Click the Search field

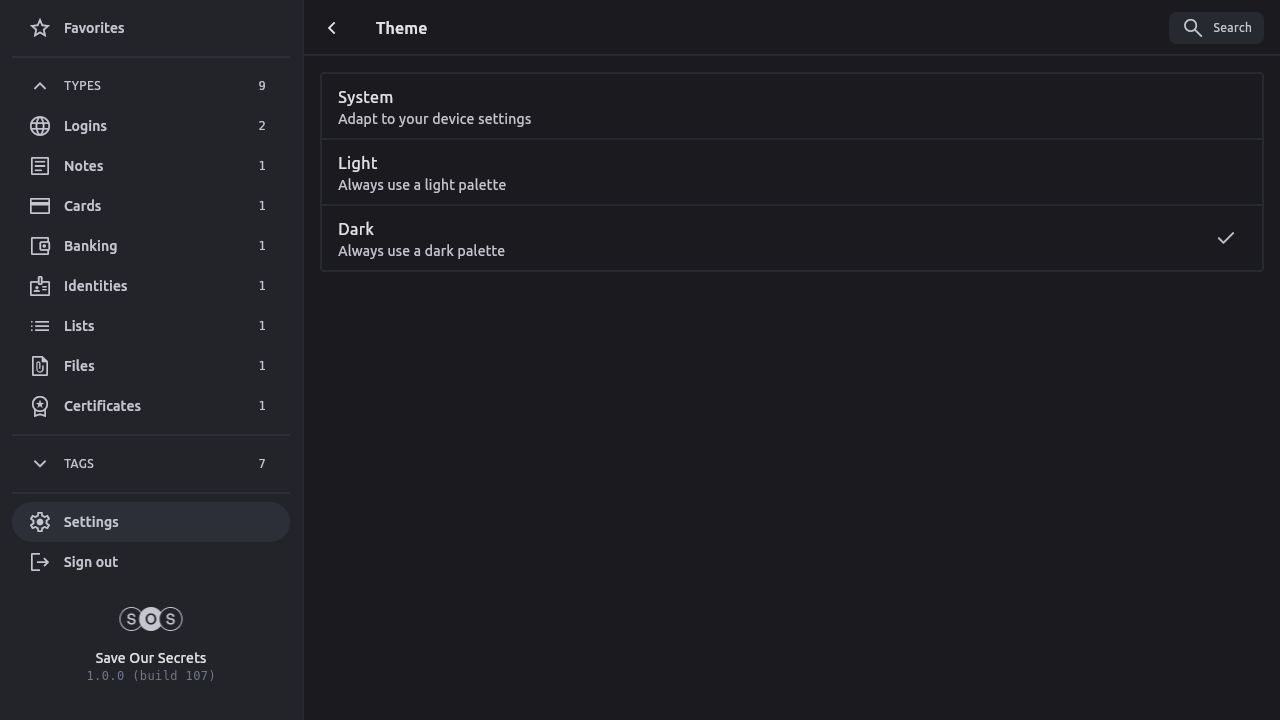(x=1216, y=28)
